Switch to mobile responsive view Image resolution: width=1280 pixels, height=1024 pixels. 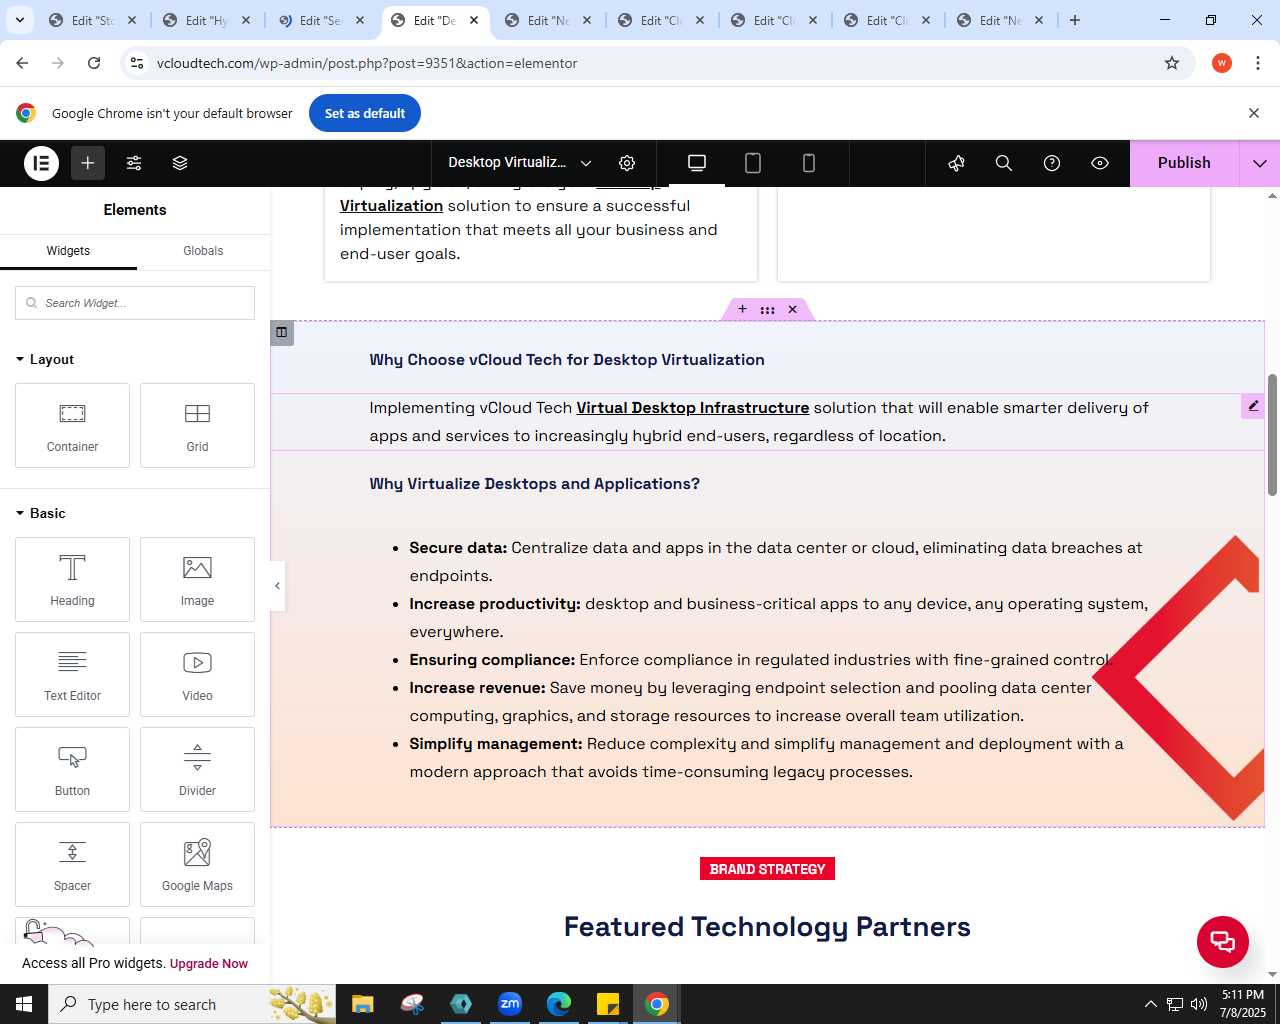click(x=809, y=163)
